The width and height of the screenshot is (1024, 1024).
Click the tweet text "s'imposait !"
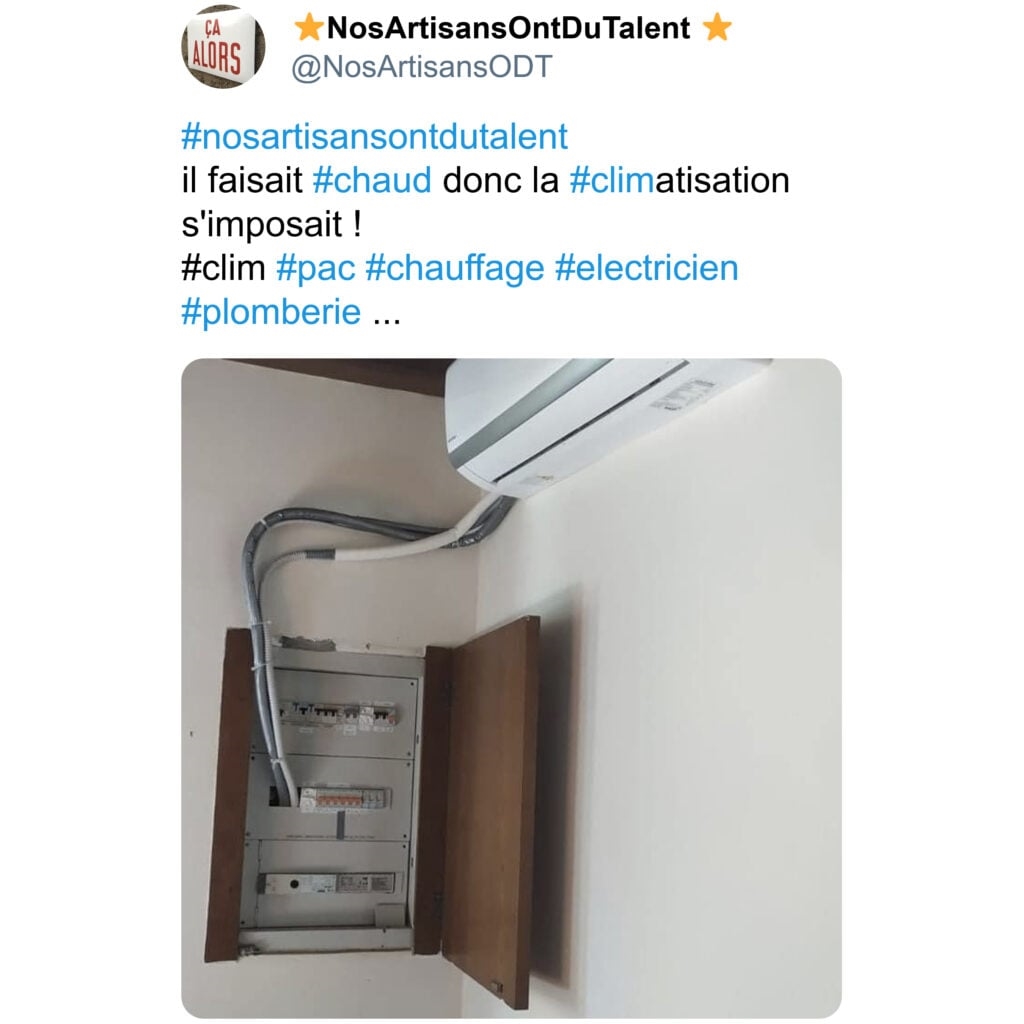point(271,225)
